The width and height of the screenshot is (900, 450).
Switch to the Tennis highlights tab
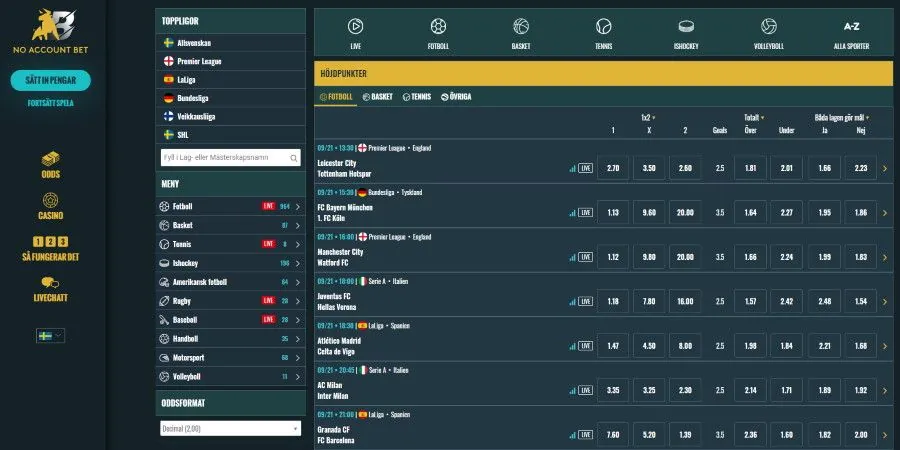coord(417,97)
